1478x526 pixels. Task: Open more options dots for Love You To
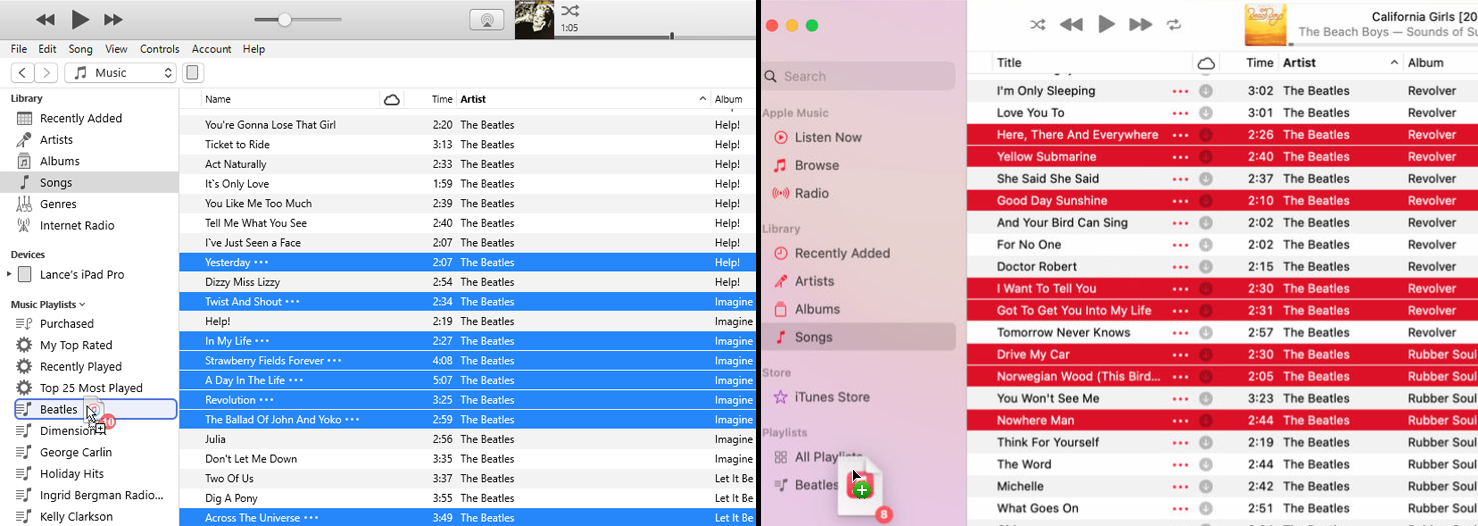(x=1180, y=113)
